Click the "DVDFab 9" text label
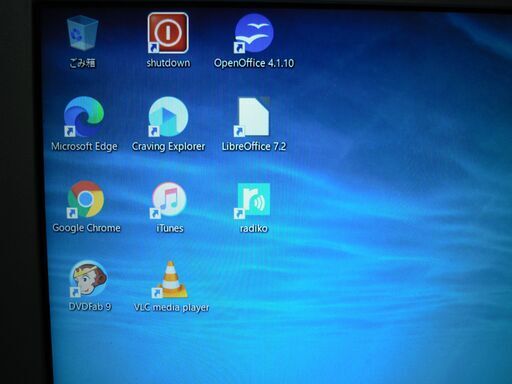 (x=90, y=306)
